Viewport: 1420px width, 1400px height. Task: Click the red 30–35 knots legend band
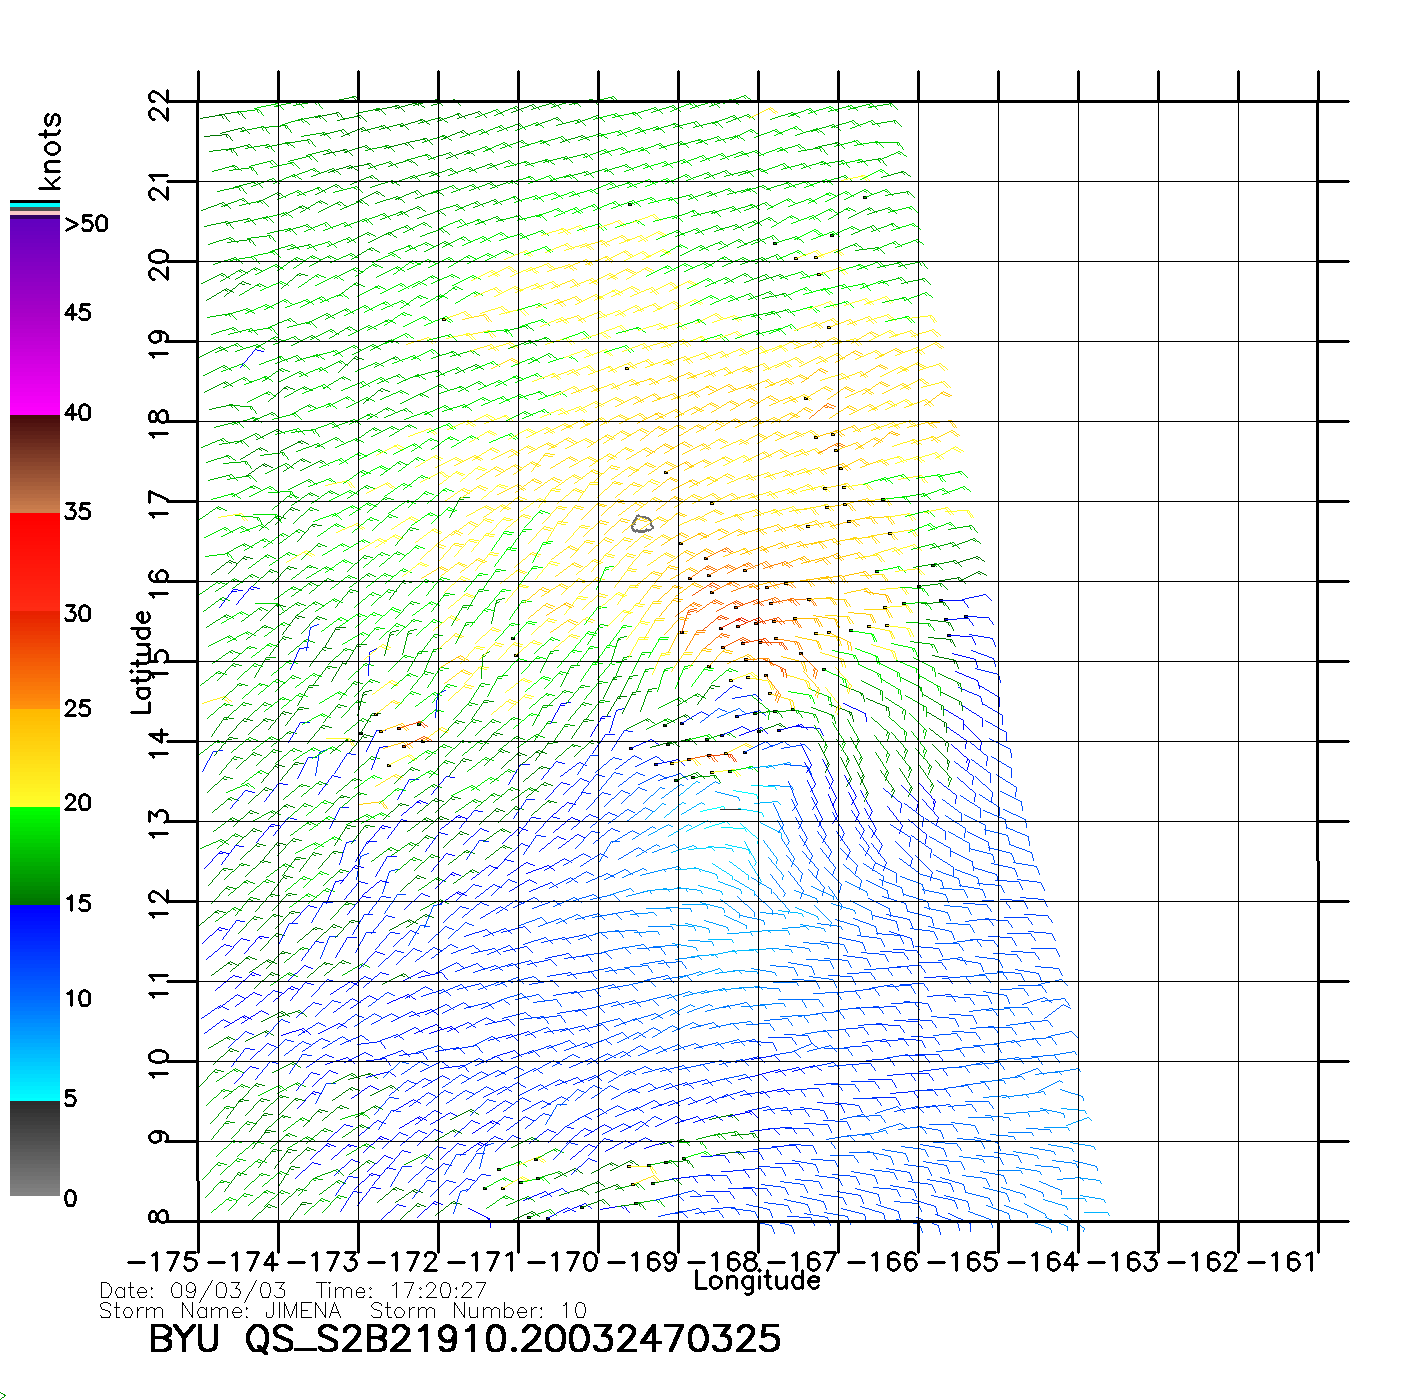pyautogui.click(x=35, y=562)
